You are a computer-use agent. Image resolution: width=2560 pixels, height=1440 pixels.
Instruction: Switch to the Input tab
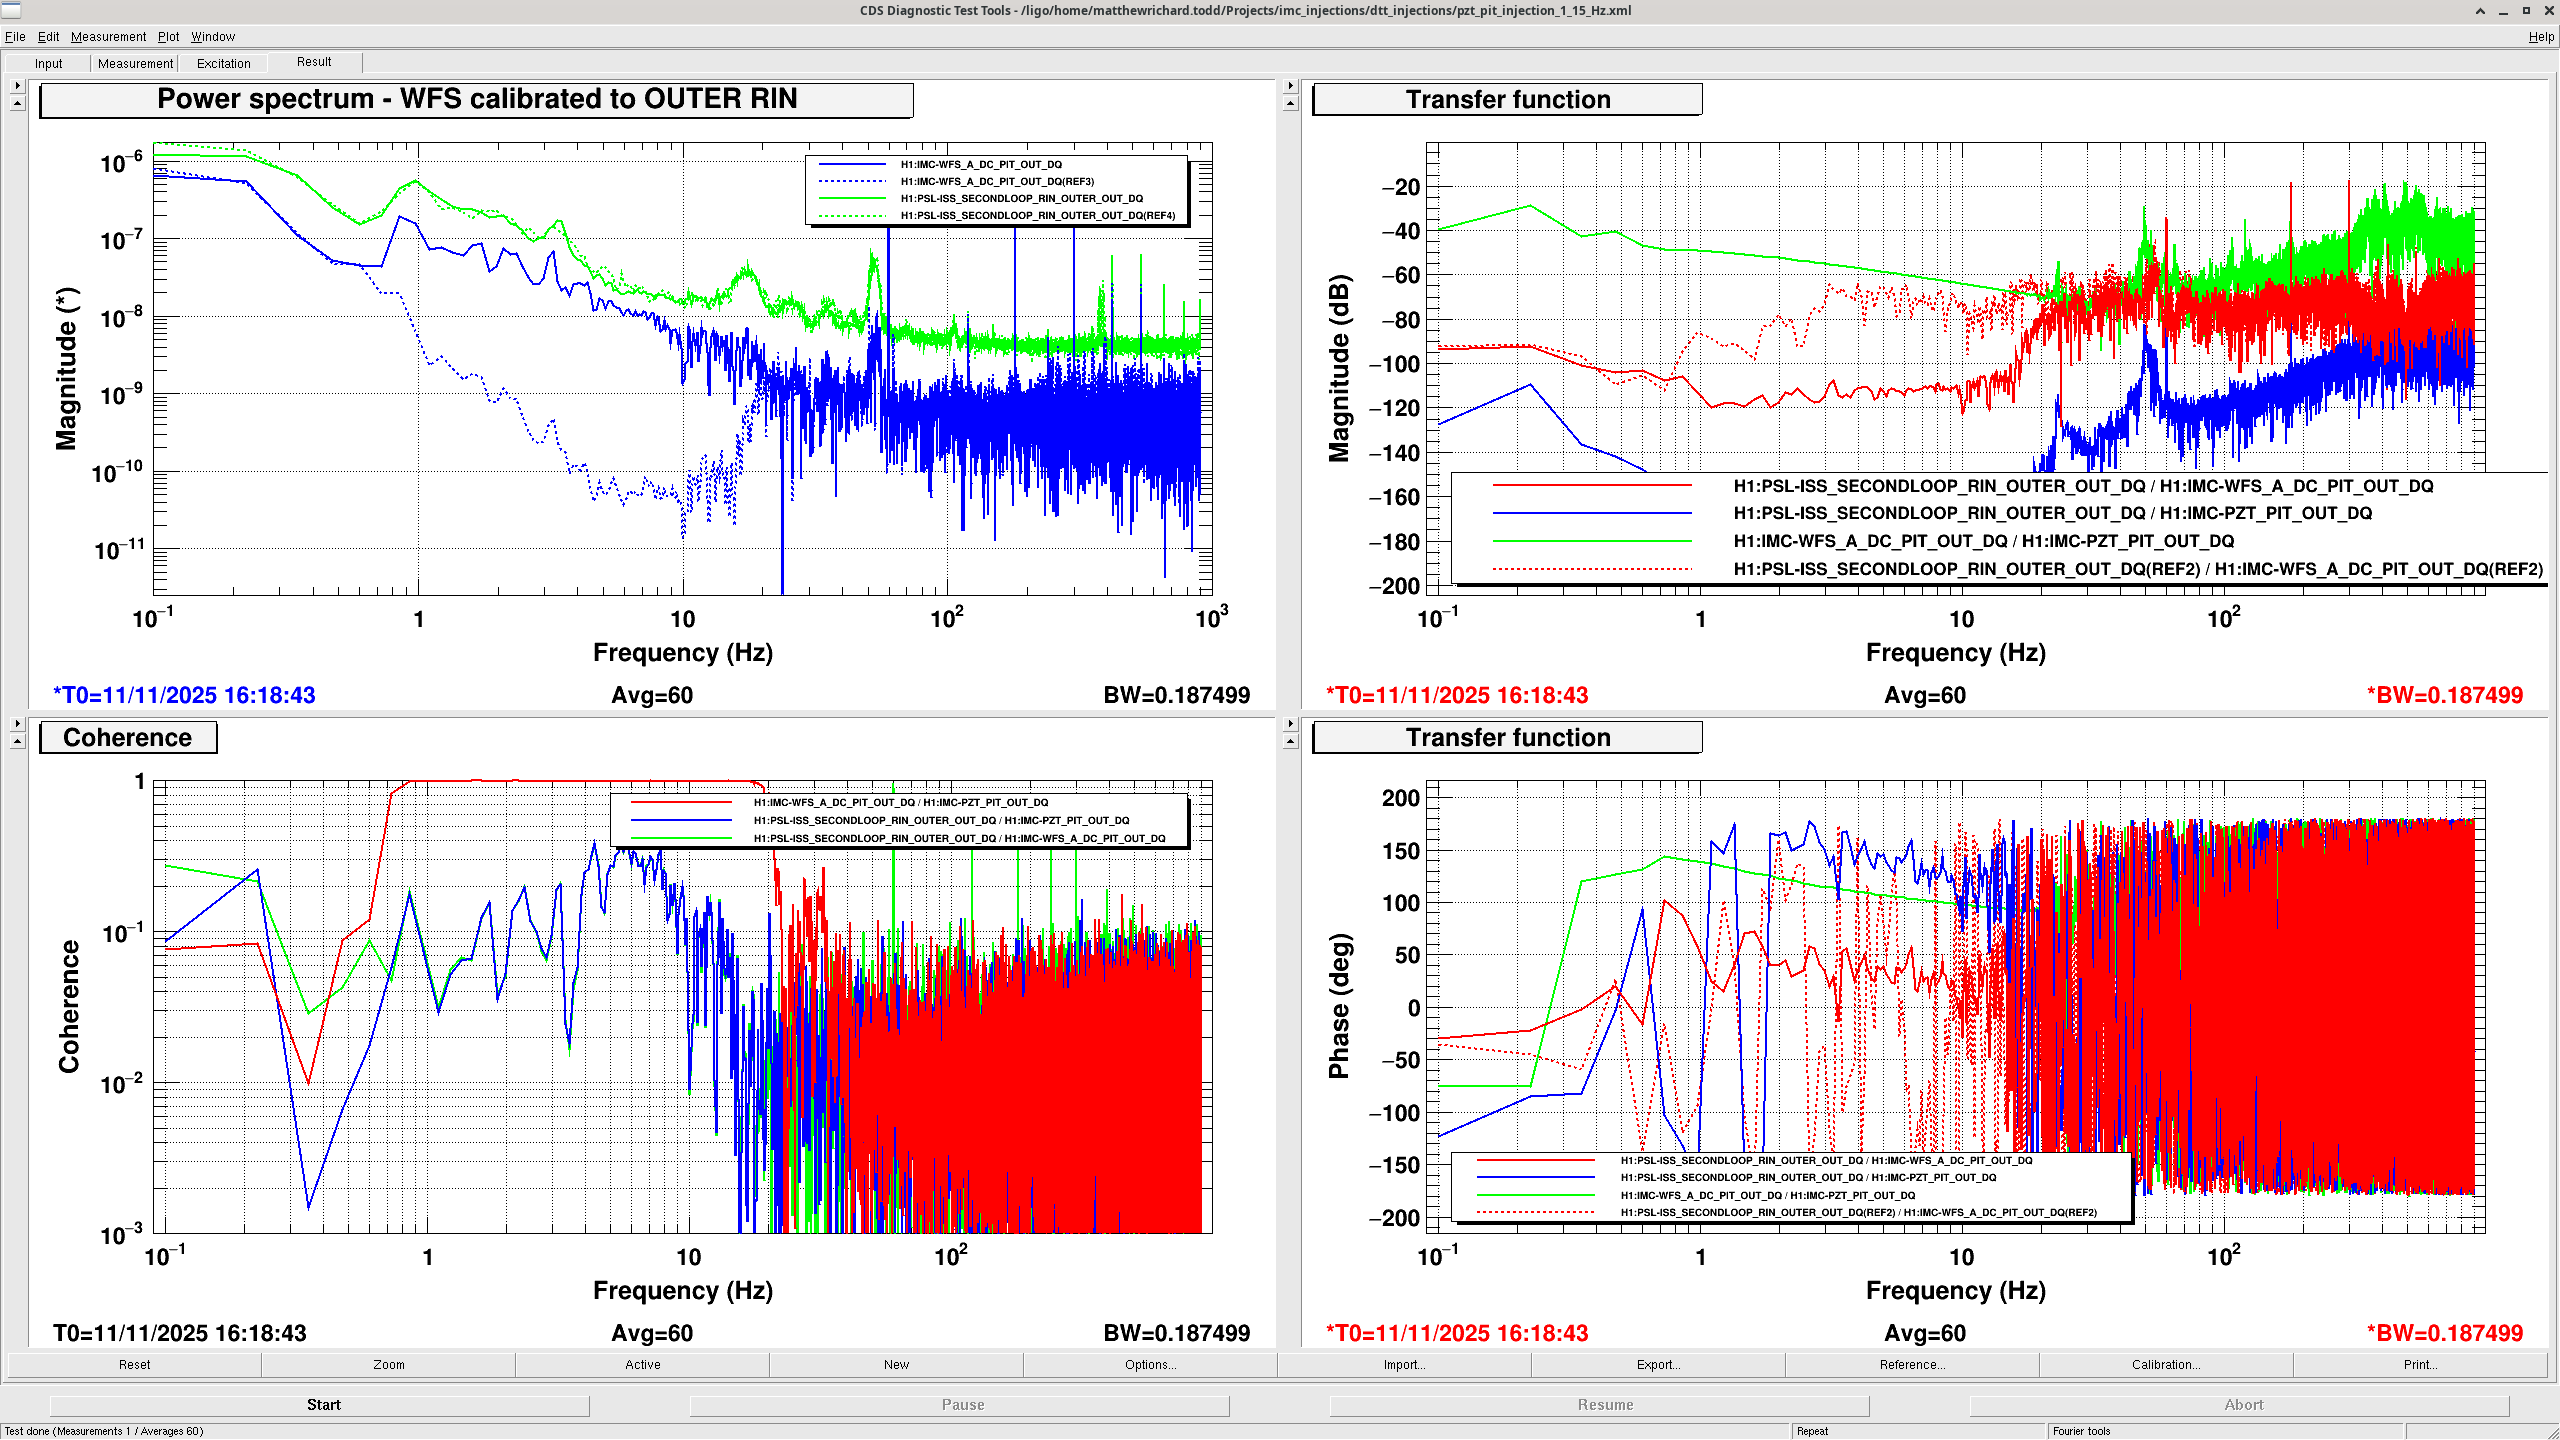coord(48,63)
